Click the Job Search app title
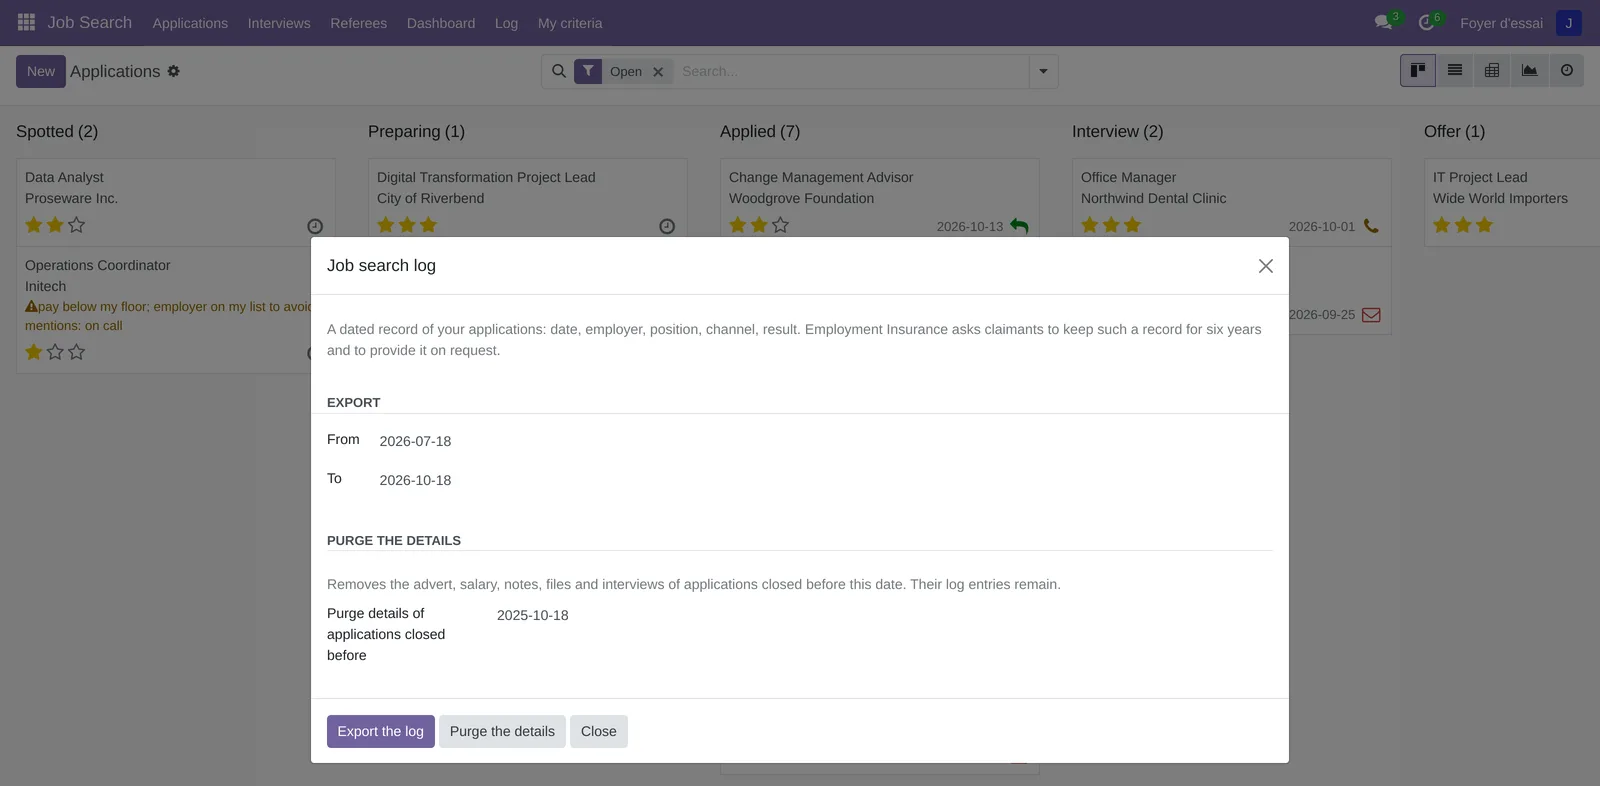 (x=89, y=22)
